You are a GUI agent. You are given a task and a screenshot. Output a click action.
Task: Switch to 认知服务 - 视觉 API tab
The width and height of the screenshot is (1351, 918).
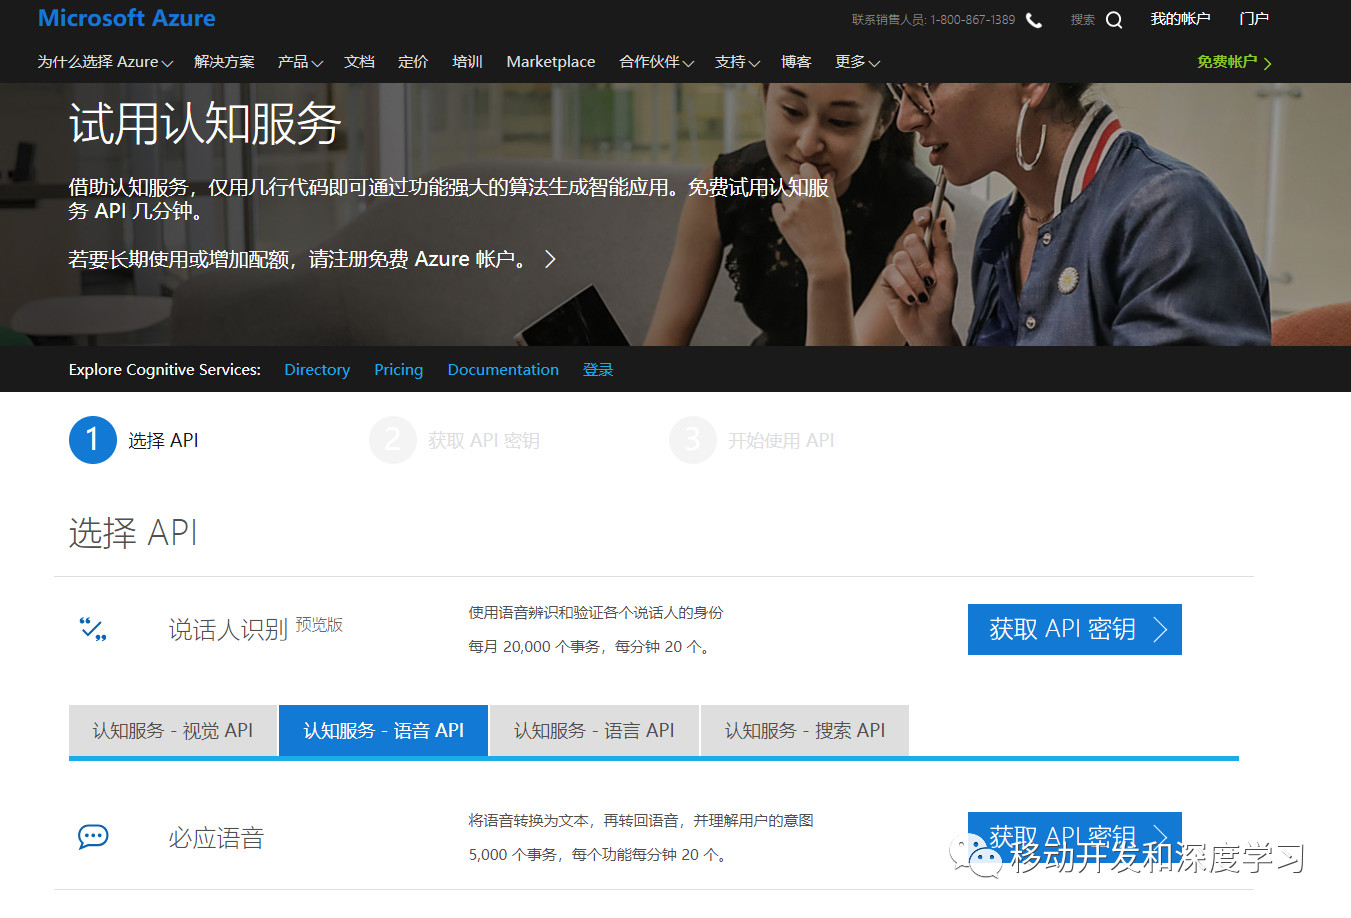(173, 730)
